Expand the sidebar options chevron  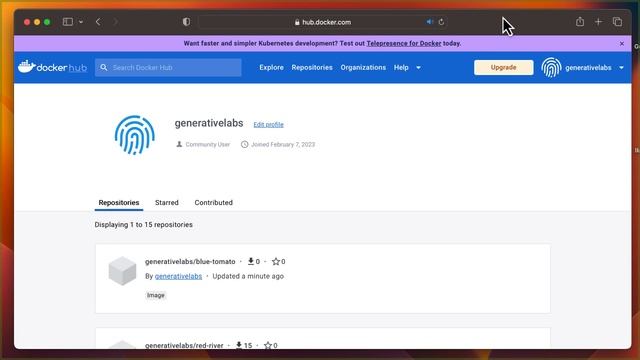pos(81,22)
